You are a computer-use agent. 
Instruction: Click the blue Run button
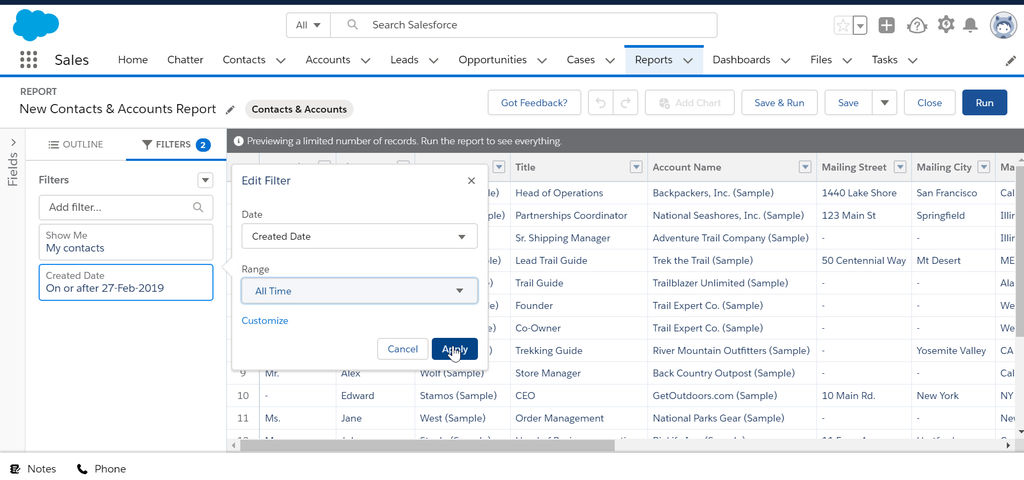pyautogui.click(x=984, y=103)
